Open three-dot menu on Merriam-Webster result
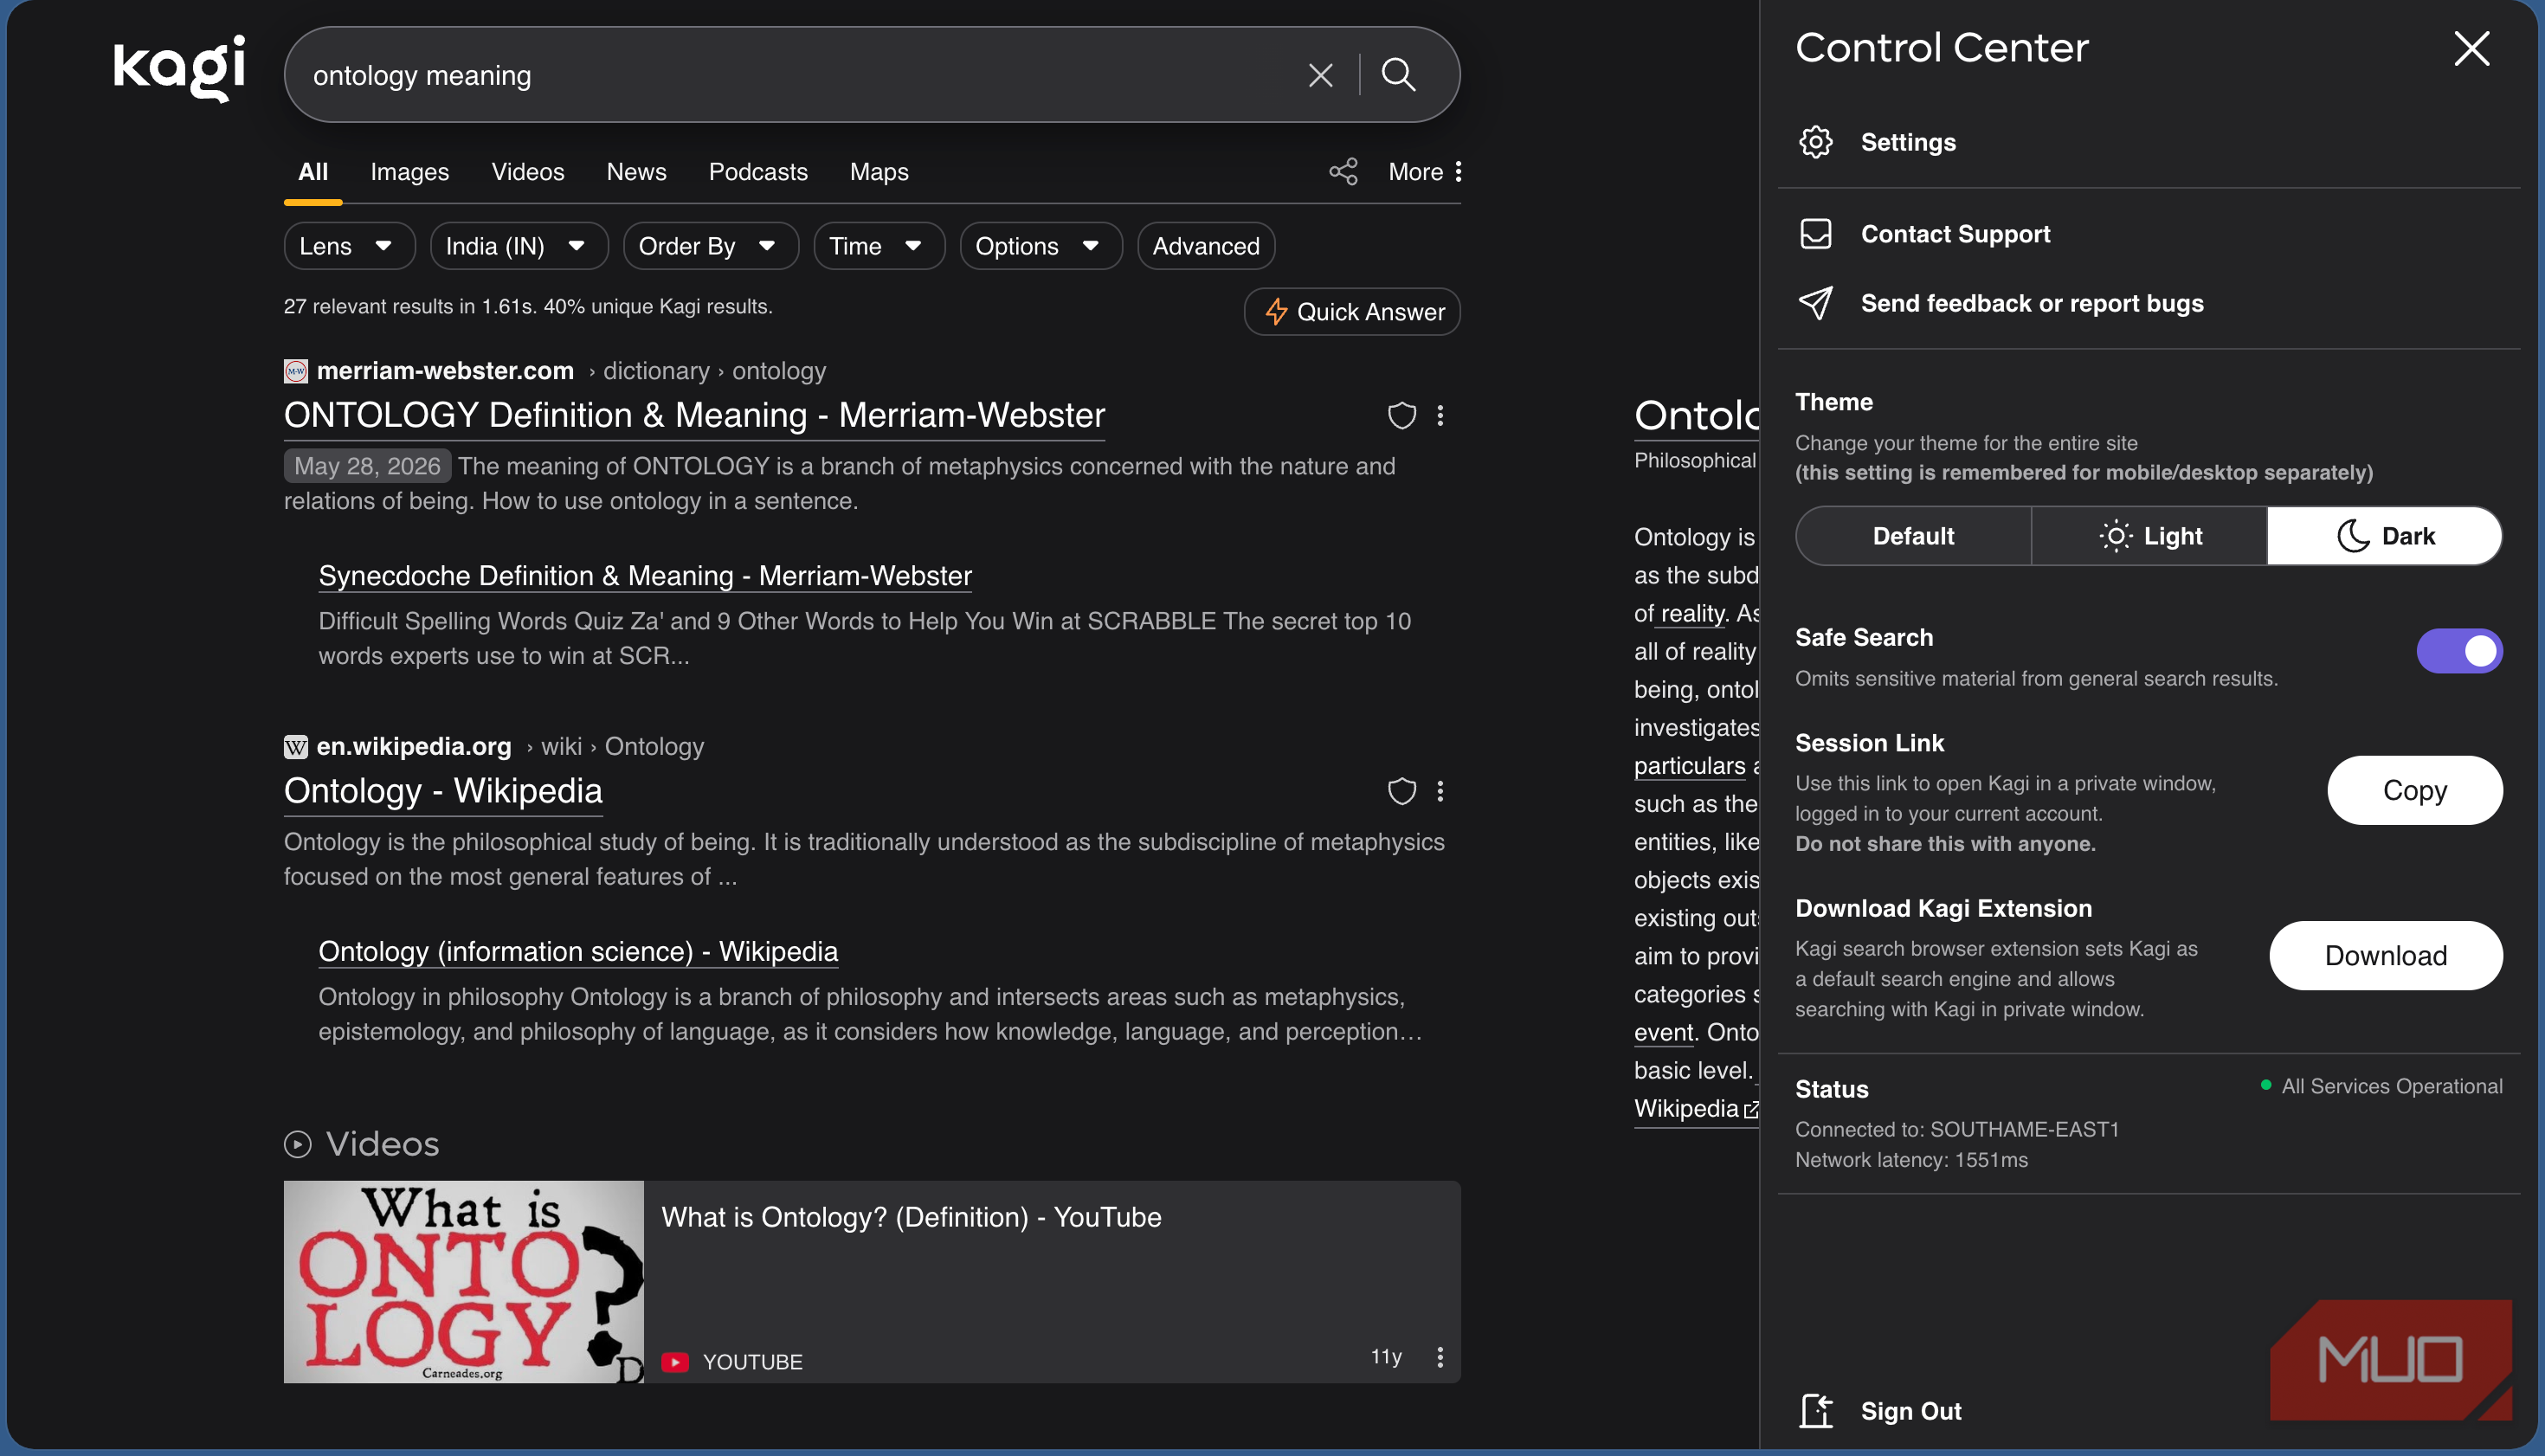This screenshot has width=2545, height=1456. [x=1440, y=415]
